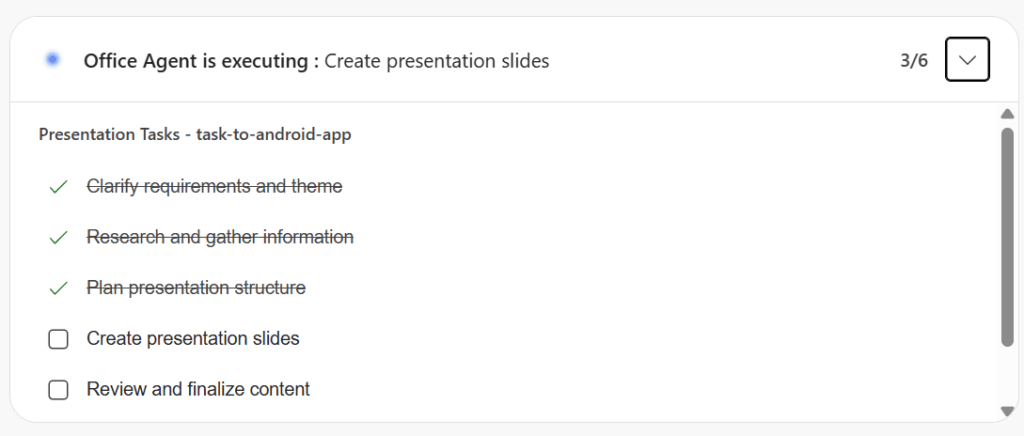1024x436 pixels.
Task: Click the Review and finalize content label
Action: (x=198, y=390)
